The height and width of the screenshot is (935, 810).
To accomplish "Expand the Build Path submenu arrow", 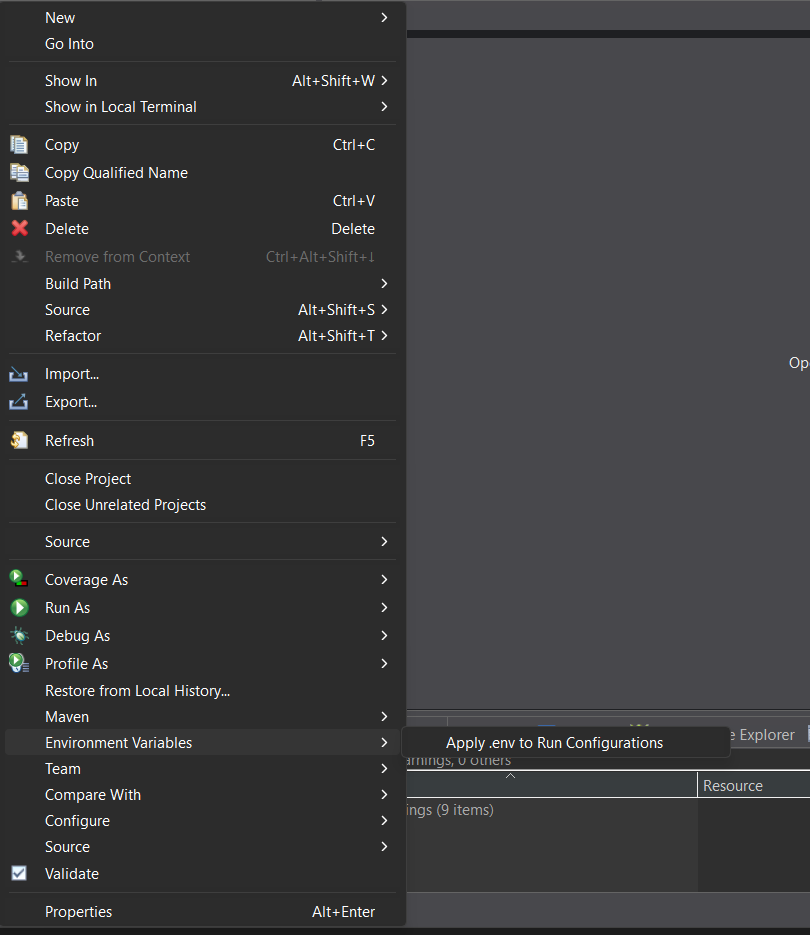I will (384, 283).
